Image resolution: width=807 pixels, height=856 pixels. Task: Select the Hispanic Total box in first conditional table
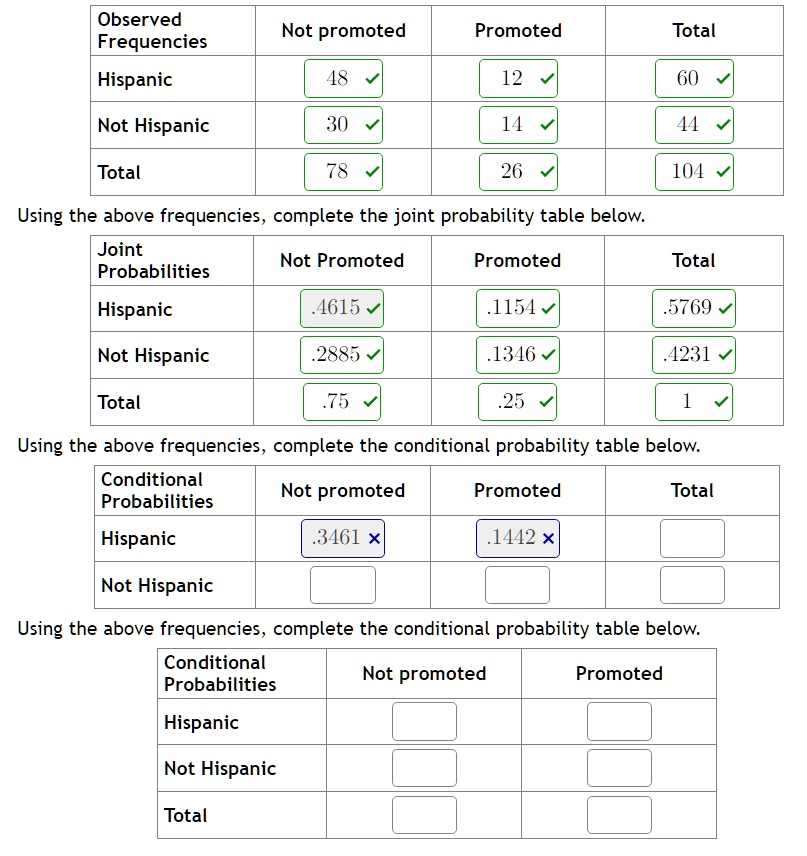692,538
